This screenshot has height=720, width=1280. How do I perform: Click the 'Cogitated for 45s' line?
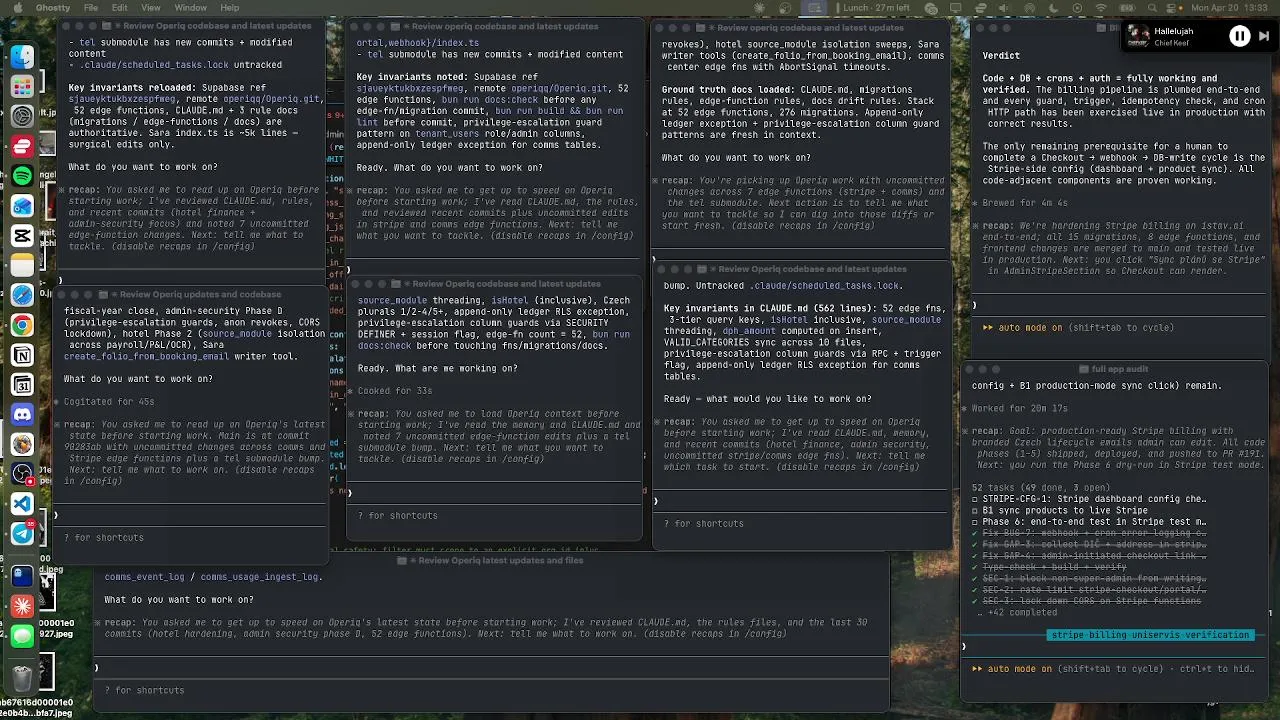pos(109,402)
